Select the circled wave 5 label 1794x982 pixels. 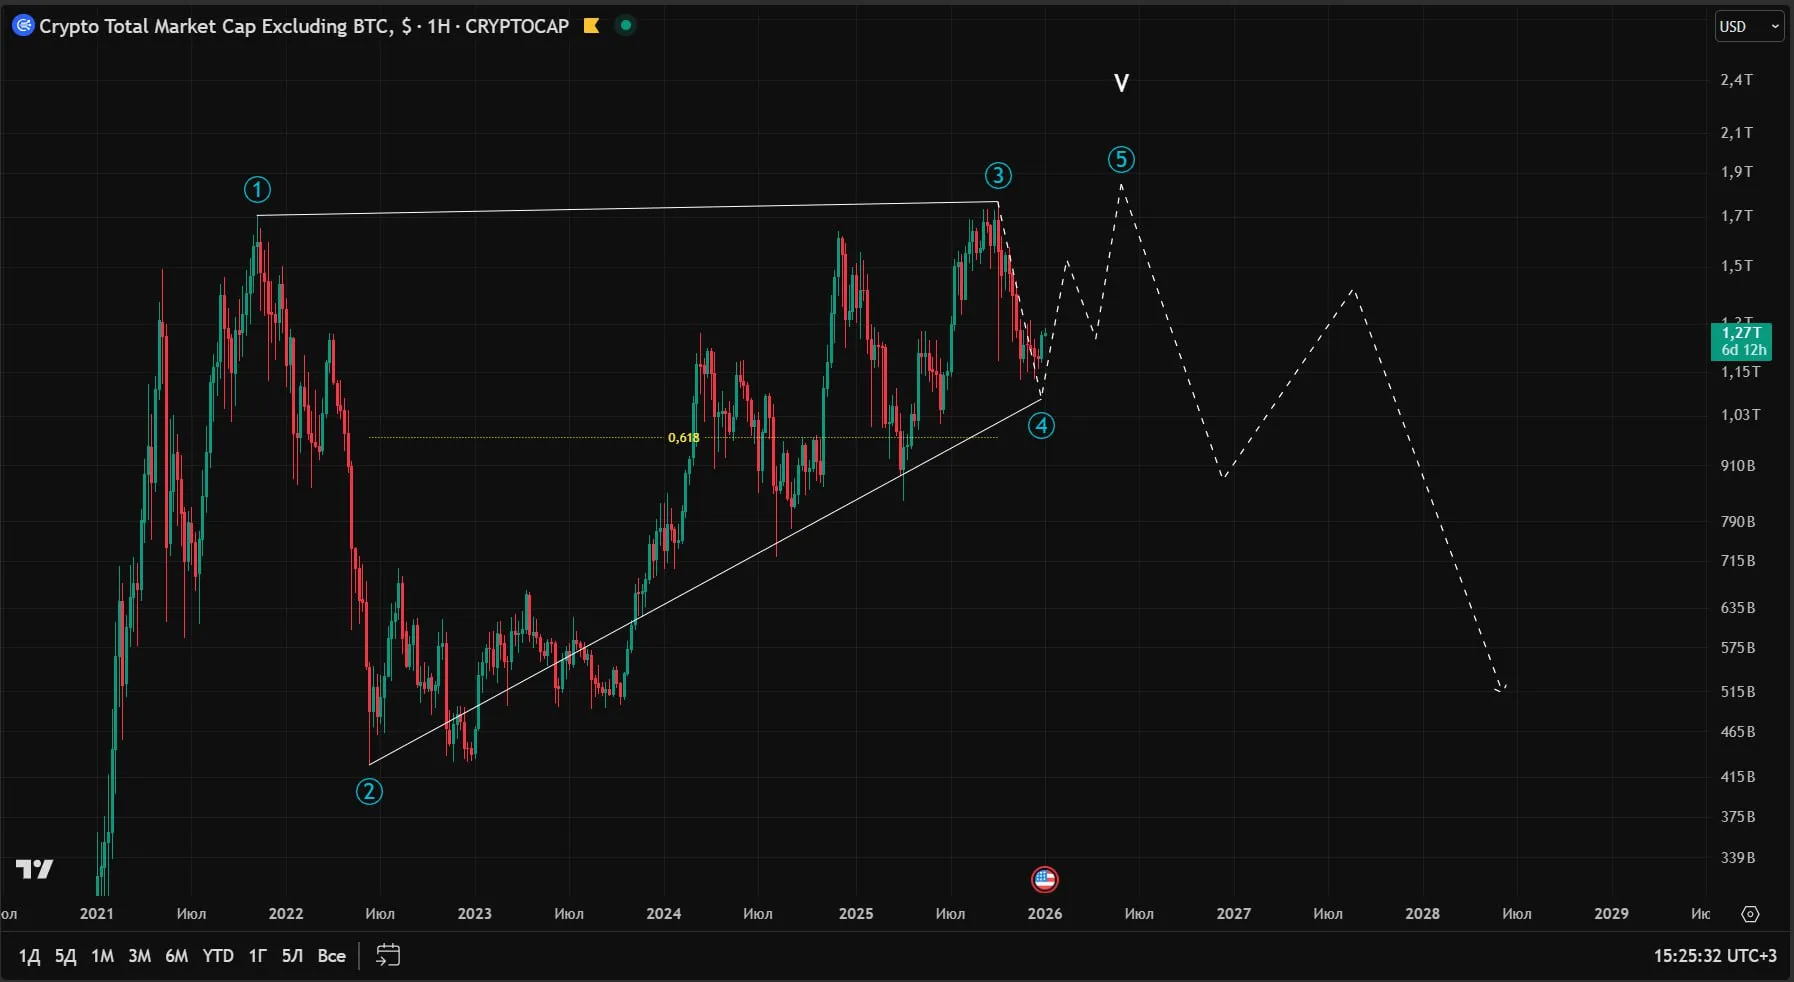coord(1121,160)
